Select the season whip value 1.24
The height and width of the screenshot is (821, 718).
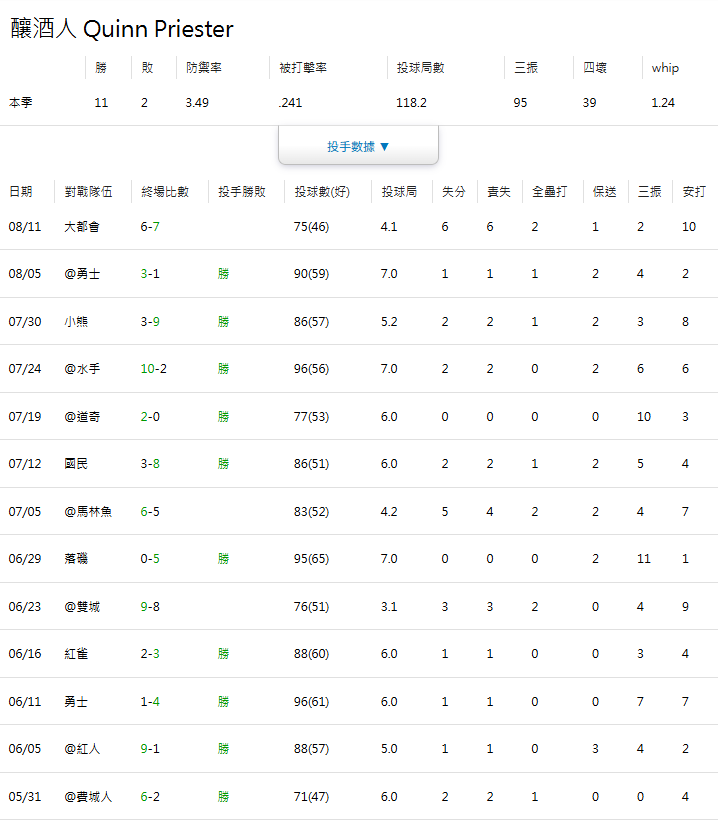(663, 103)
